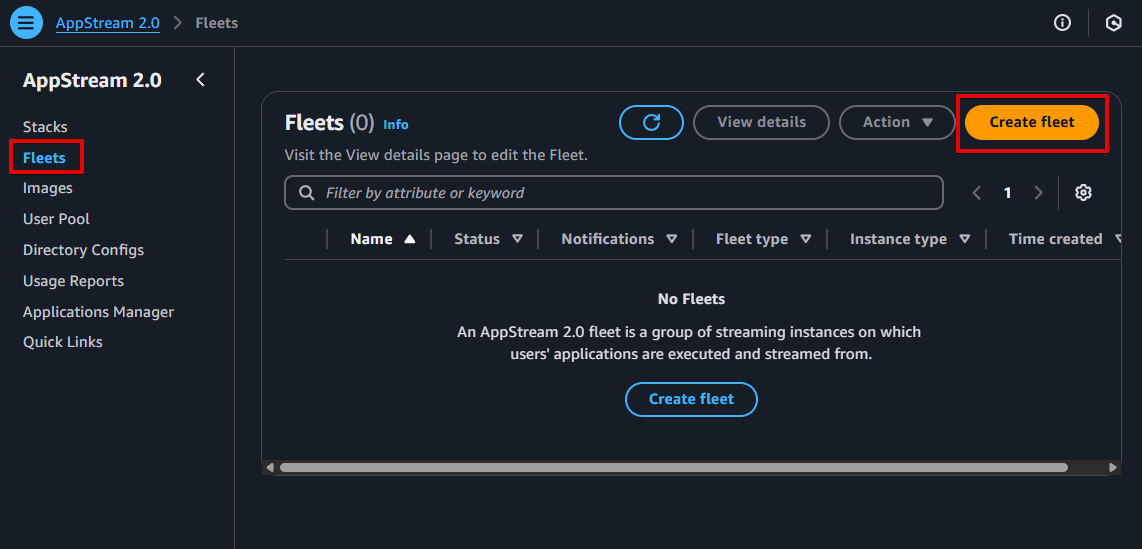Image resolution: width=1142 pixels, height=549 pixels.
Task: Click the Fleets breadcrumb text
Action: pyautogui.click(x=216, y=23)
